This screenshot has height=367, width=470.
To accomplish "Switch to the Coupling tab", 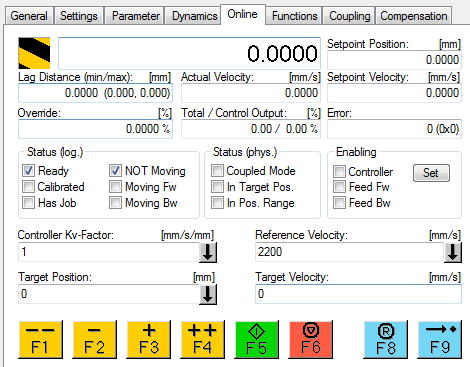I will coord(349,16).
